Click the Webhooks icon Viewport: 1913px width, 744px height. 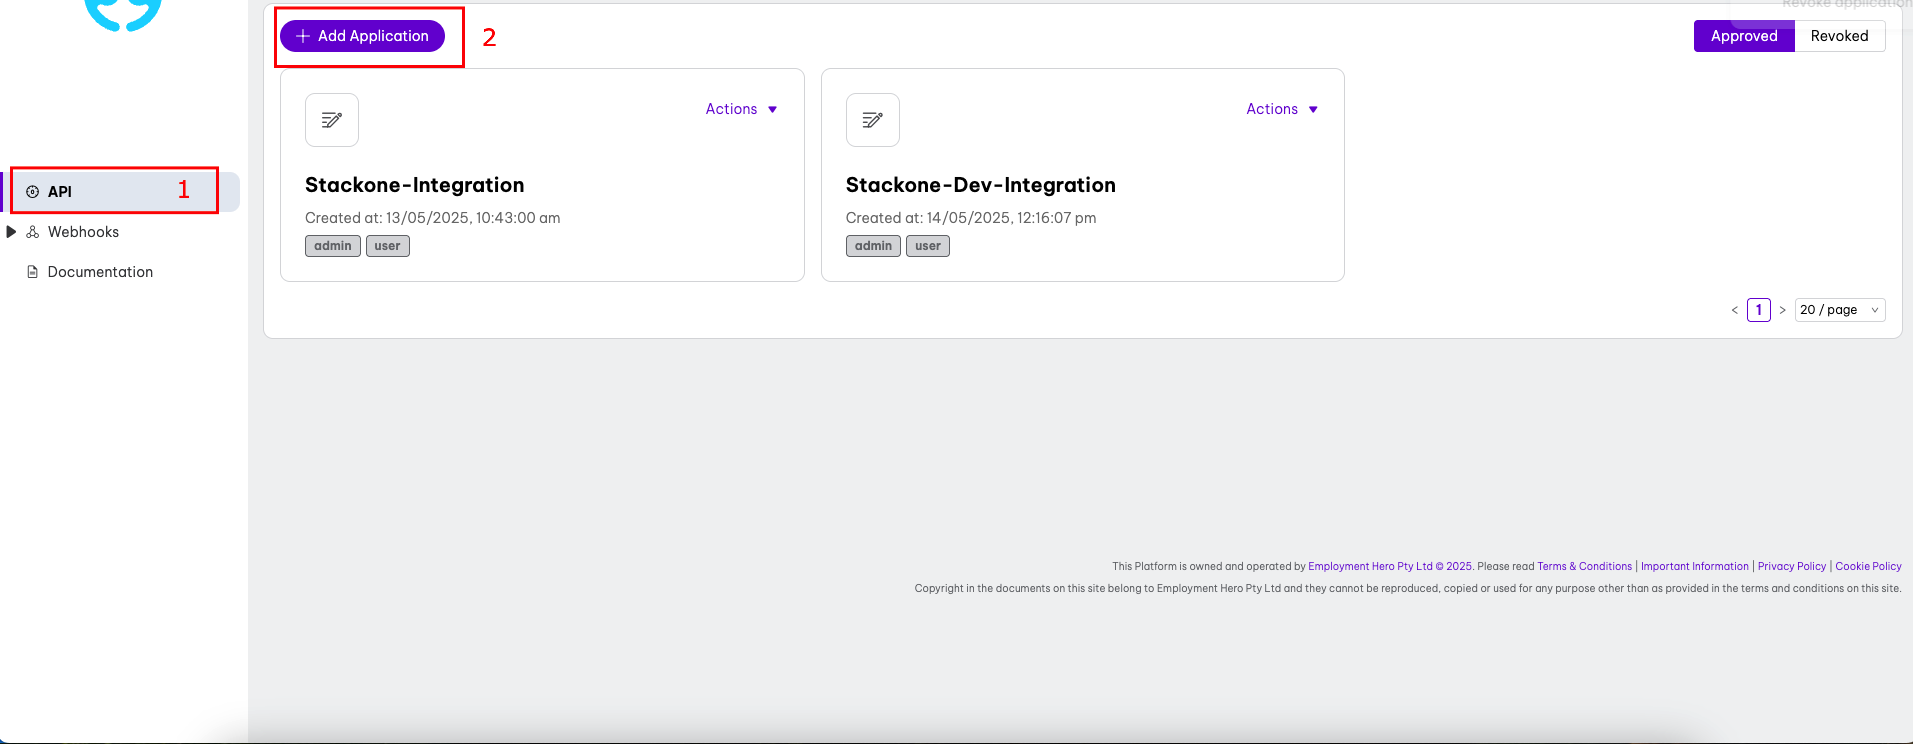coord(33,232)
